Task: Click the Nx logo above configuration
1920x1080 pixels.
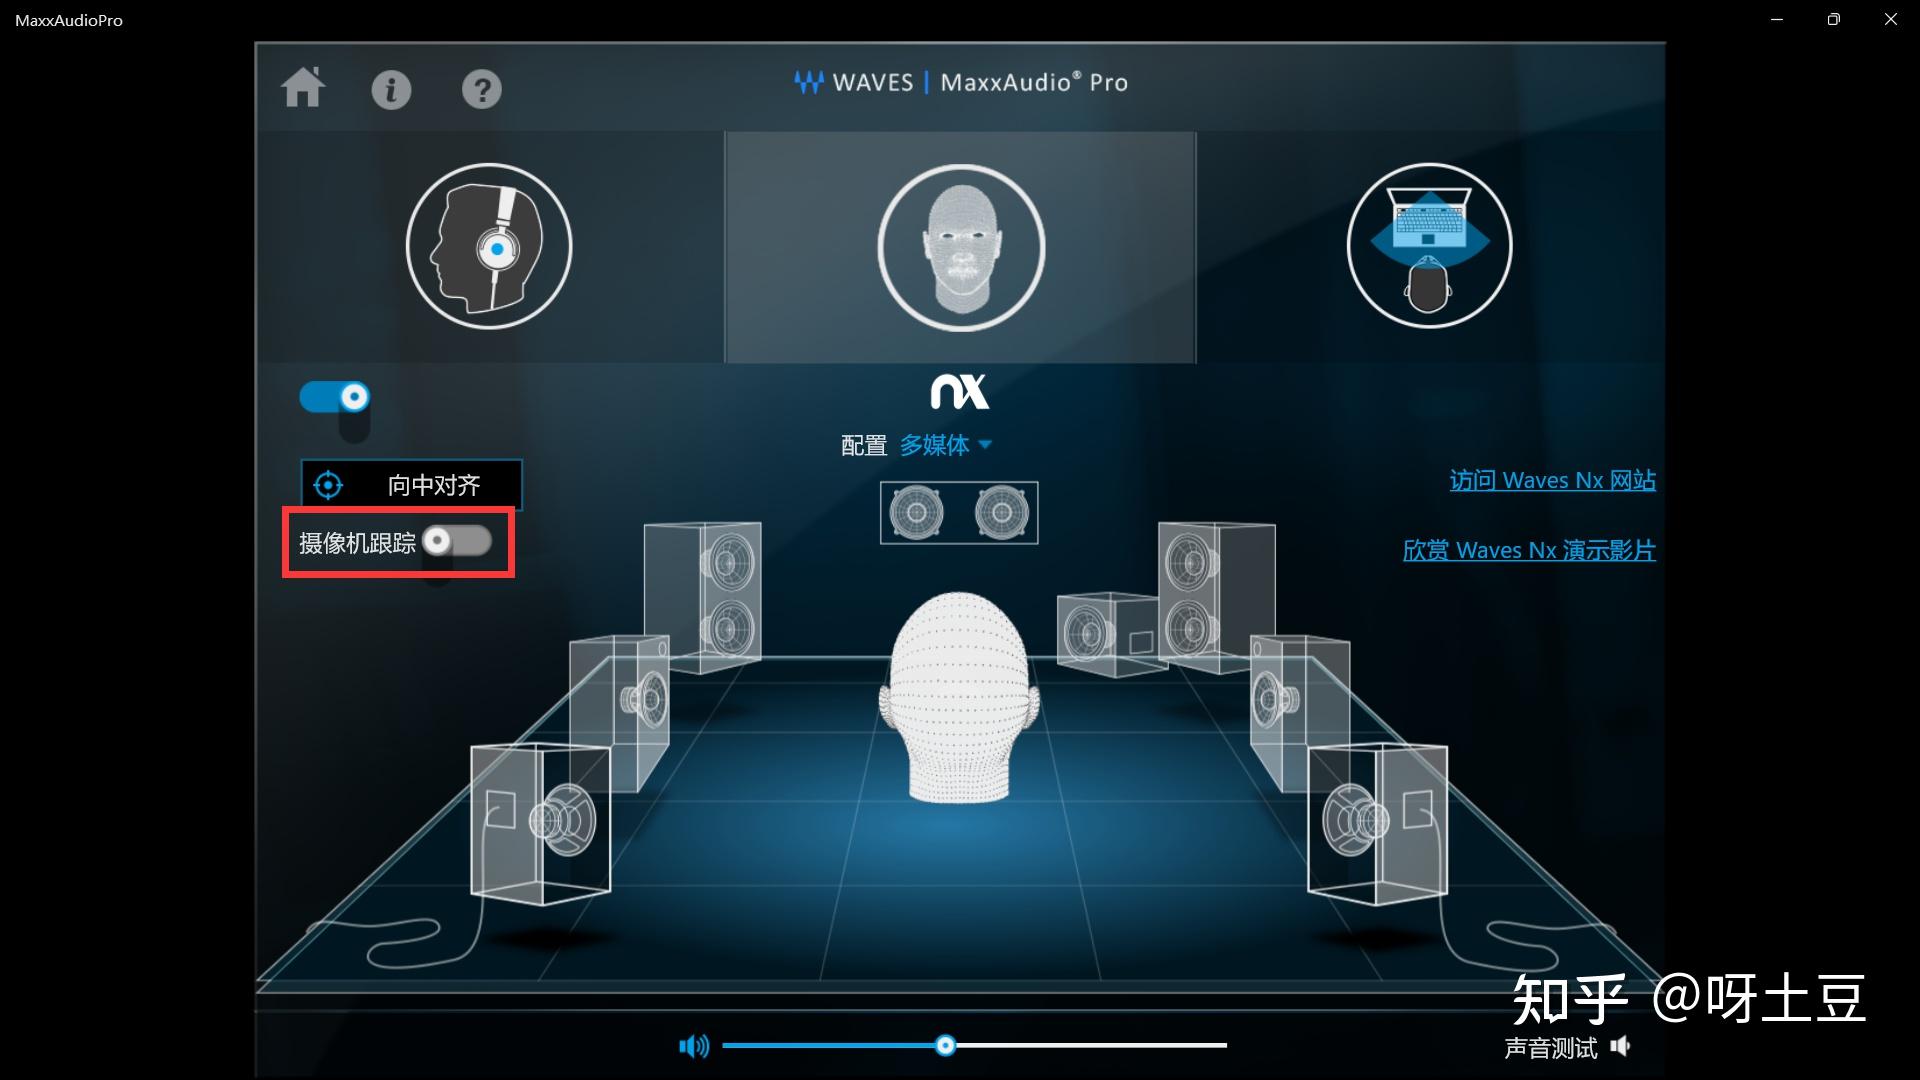Action: pyautogui.click(x=960, y=391)
